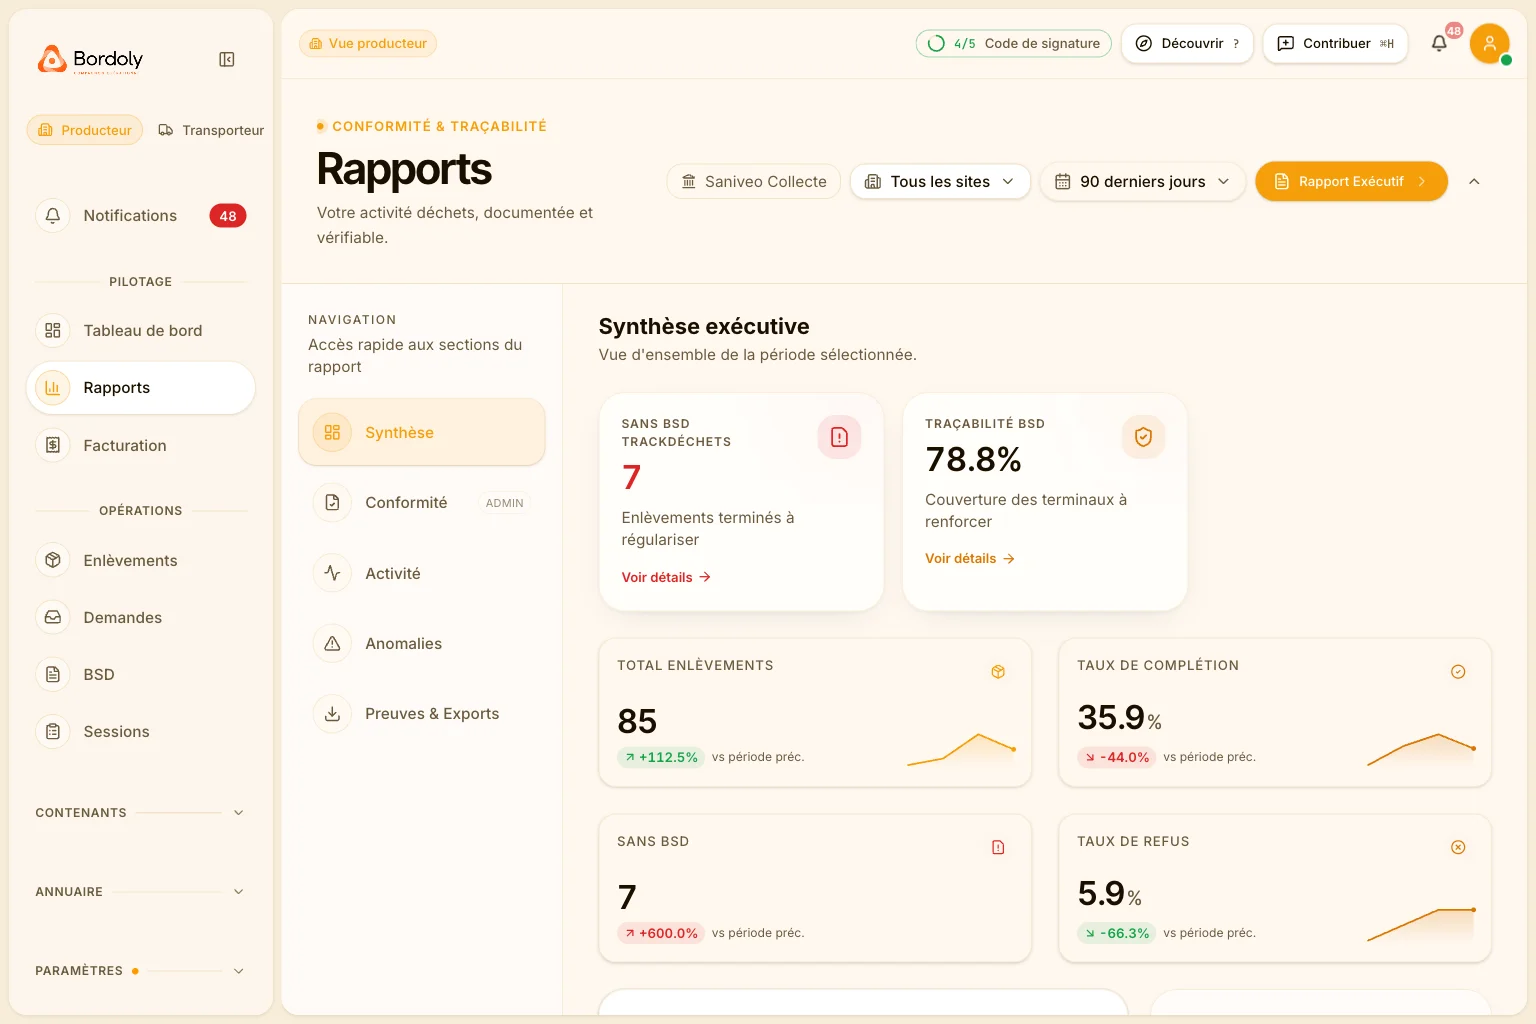Image resolution: width=1536 pixels, height=1024 pixels.
Task: Click the BSD document icon
Action: pos(53,674)
